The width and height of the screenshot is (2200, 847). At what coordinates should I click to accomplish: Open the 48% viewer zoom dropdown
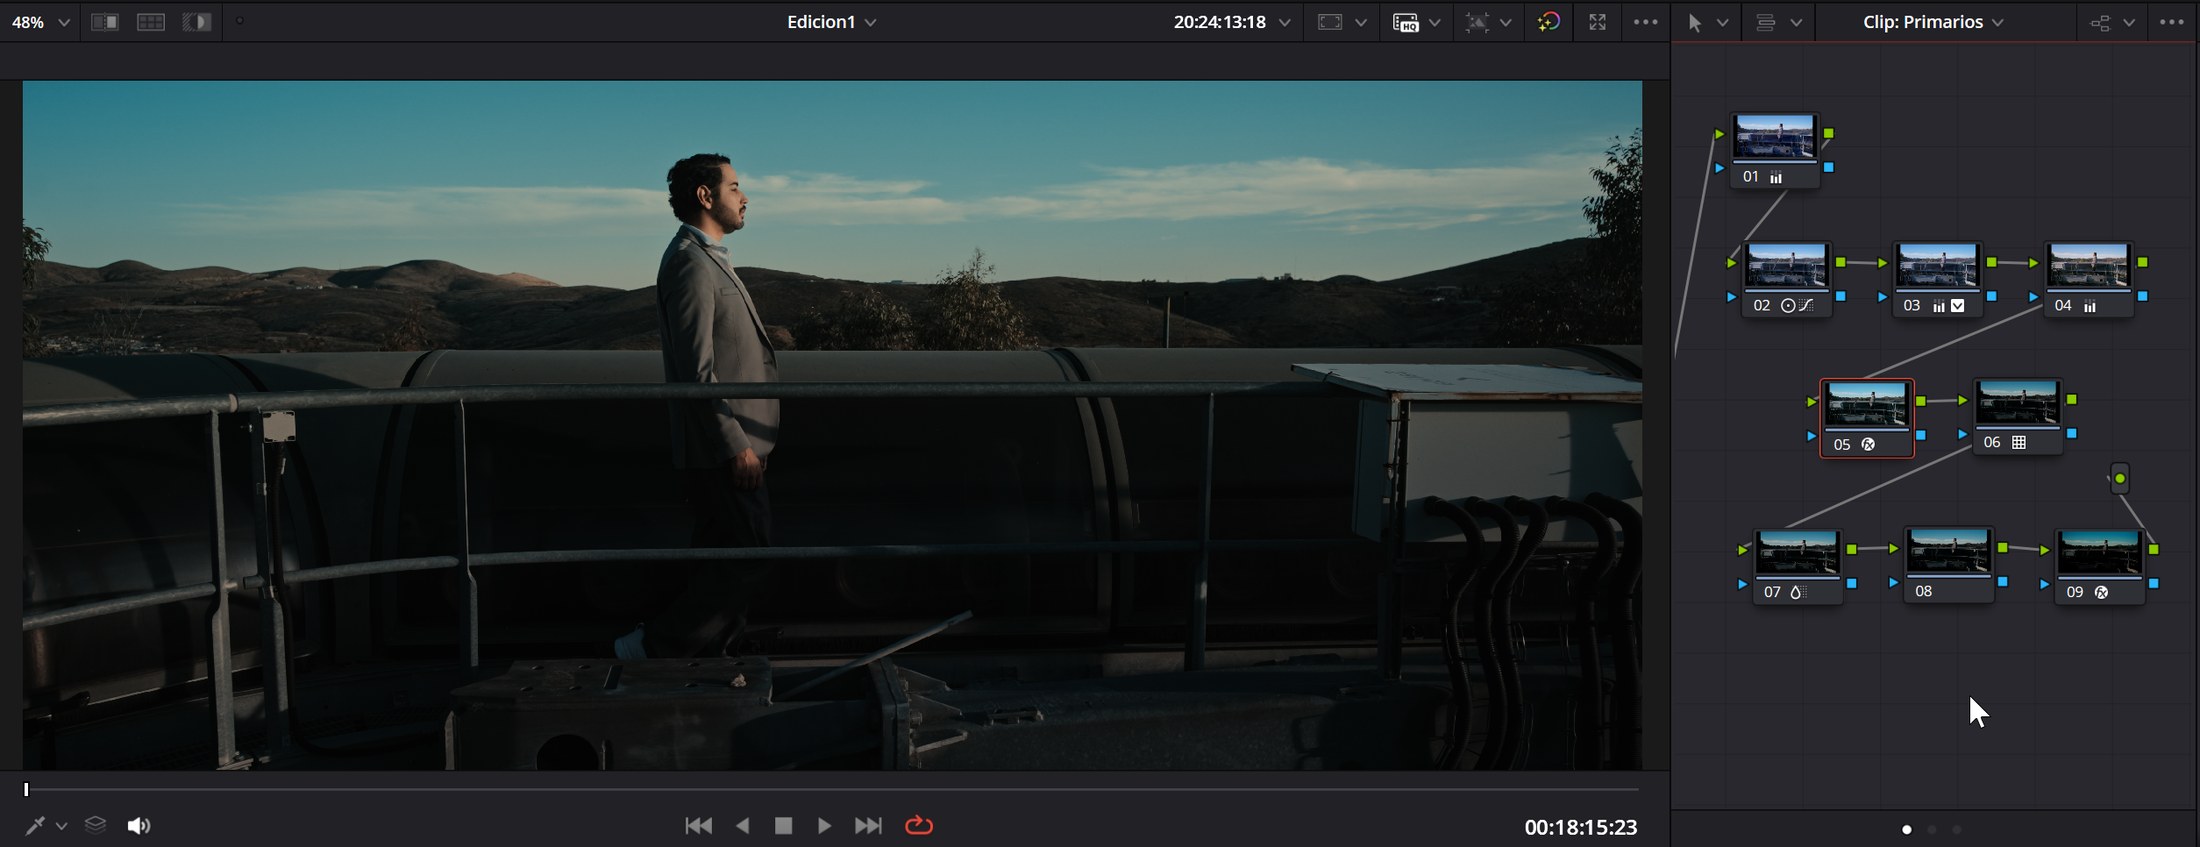[x=64, y=22]
